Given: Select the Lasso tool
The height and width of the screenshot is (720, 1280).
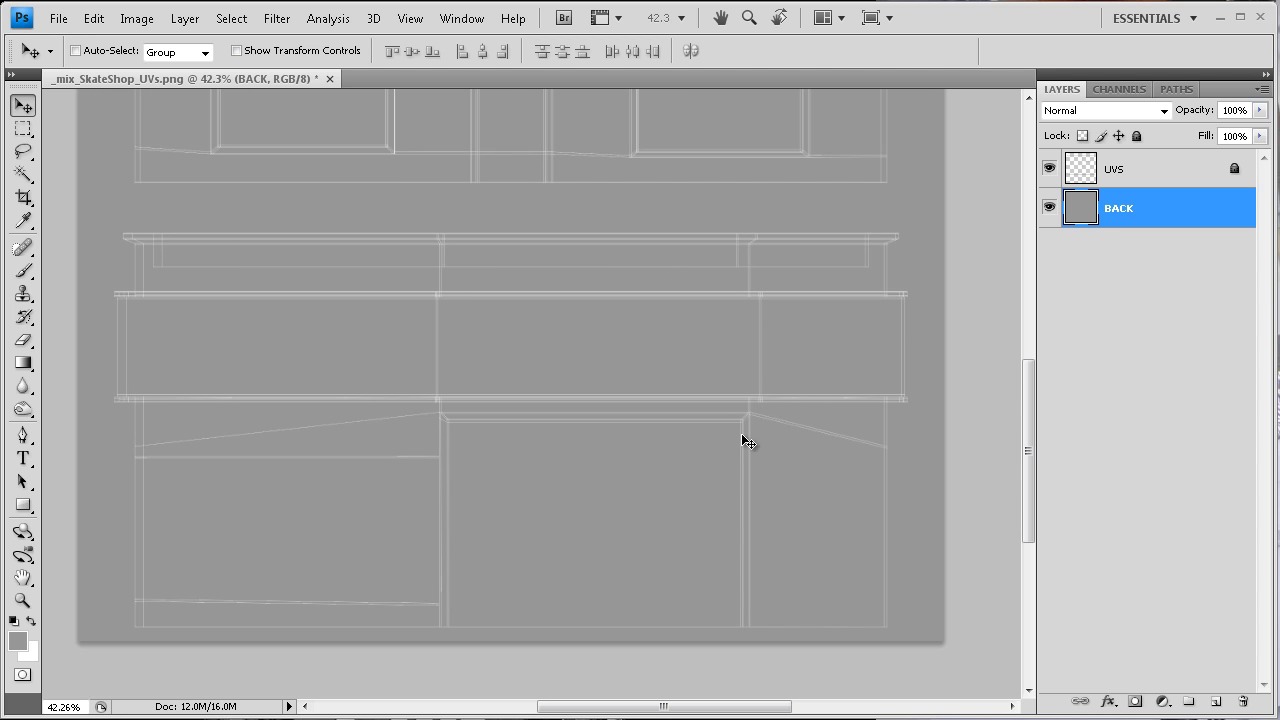Looking at the screenshot, I should [23, 152].
